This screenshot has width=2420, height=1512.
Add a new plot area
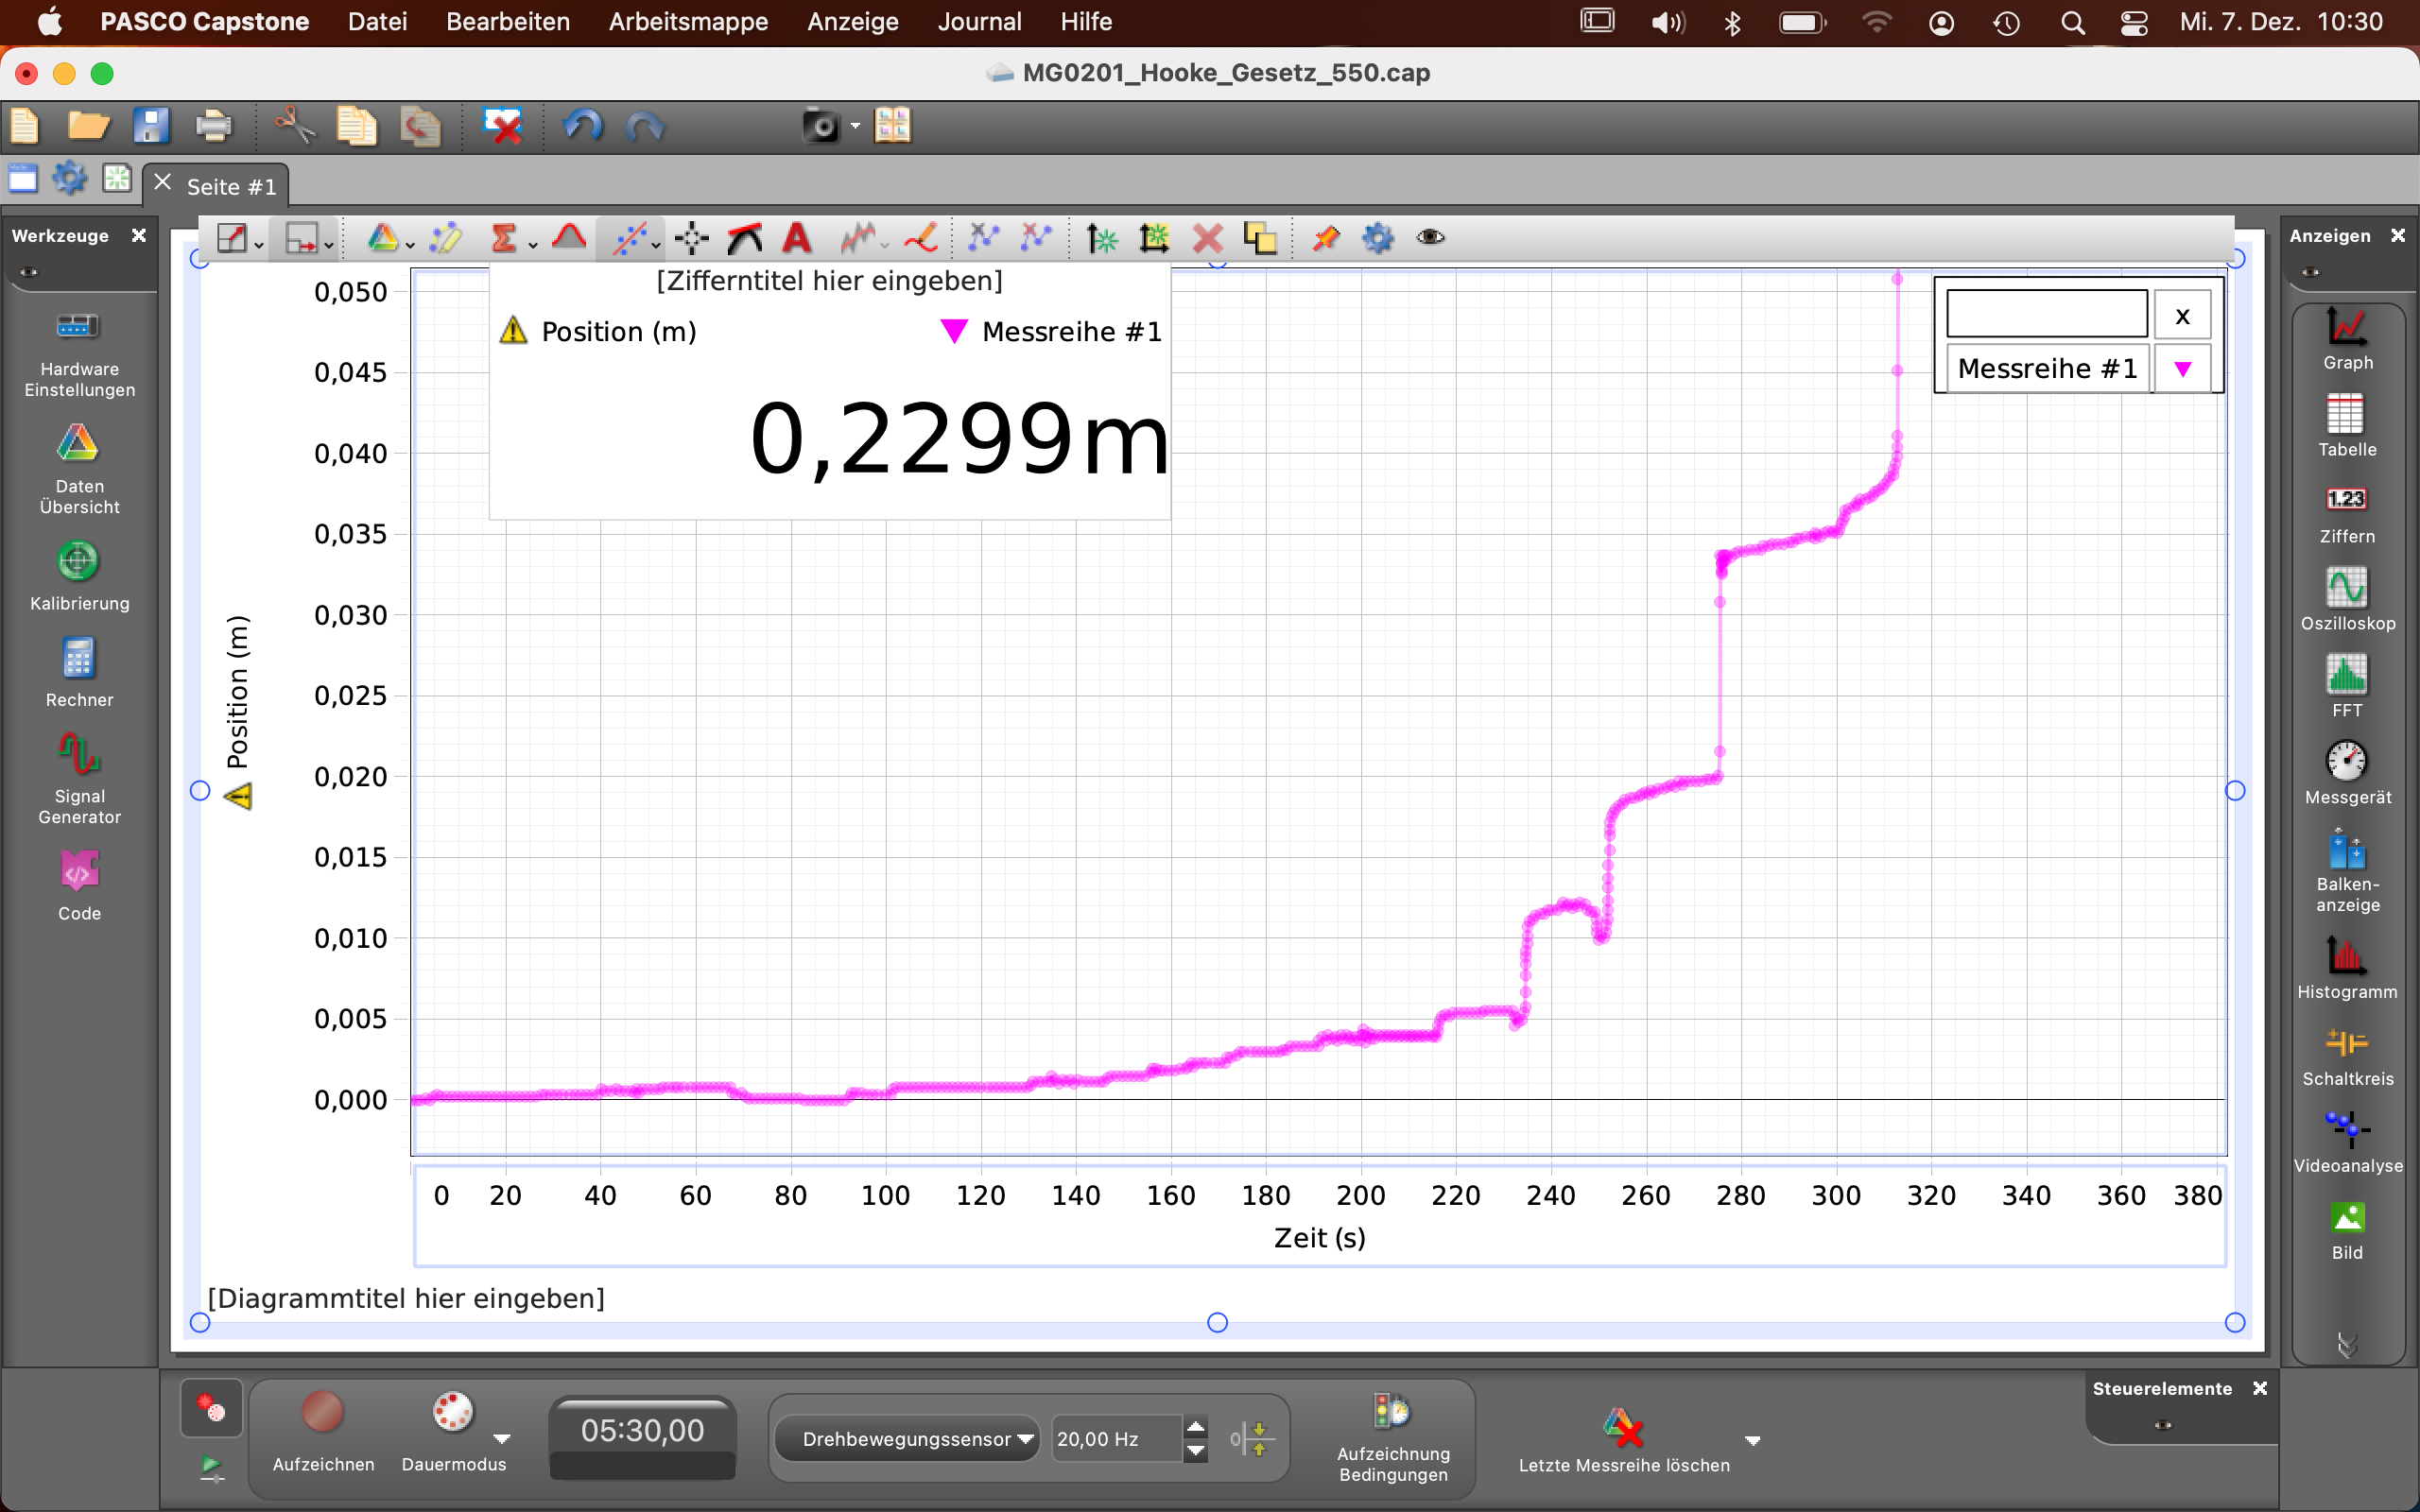click(1154, 238)
